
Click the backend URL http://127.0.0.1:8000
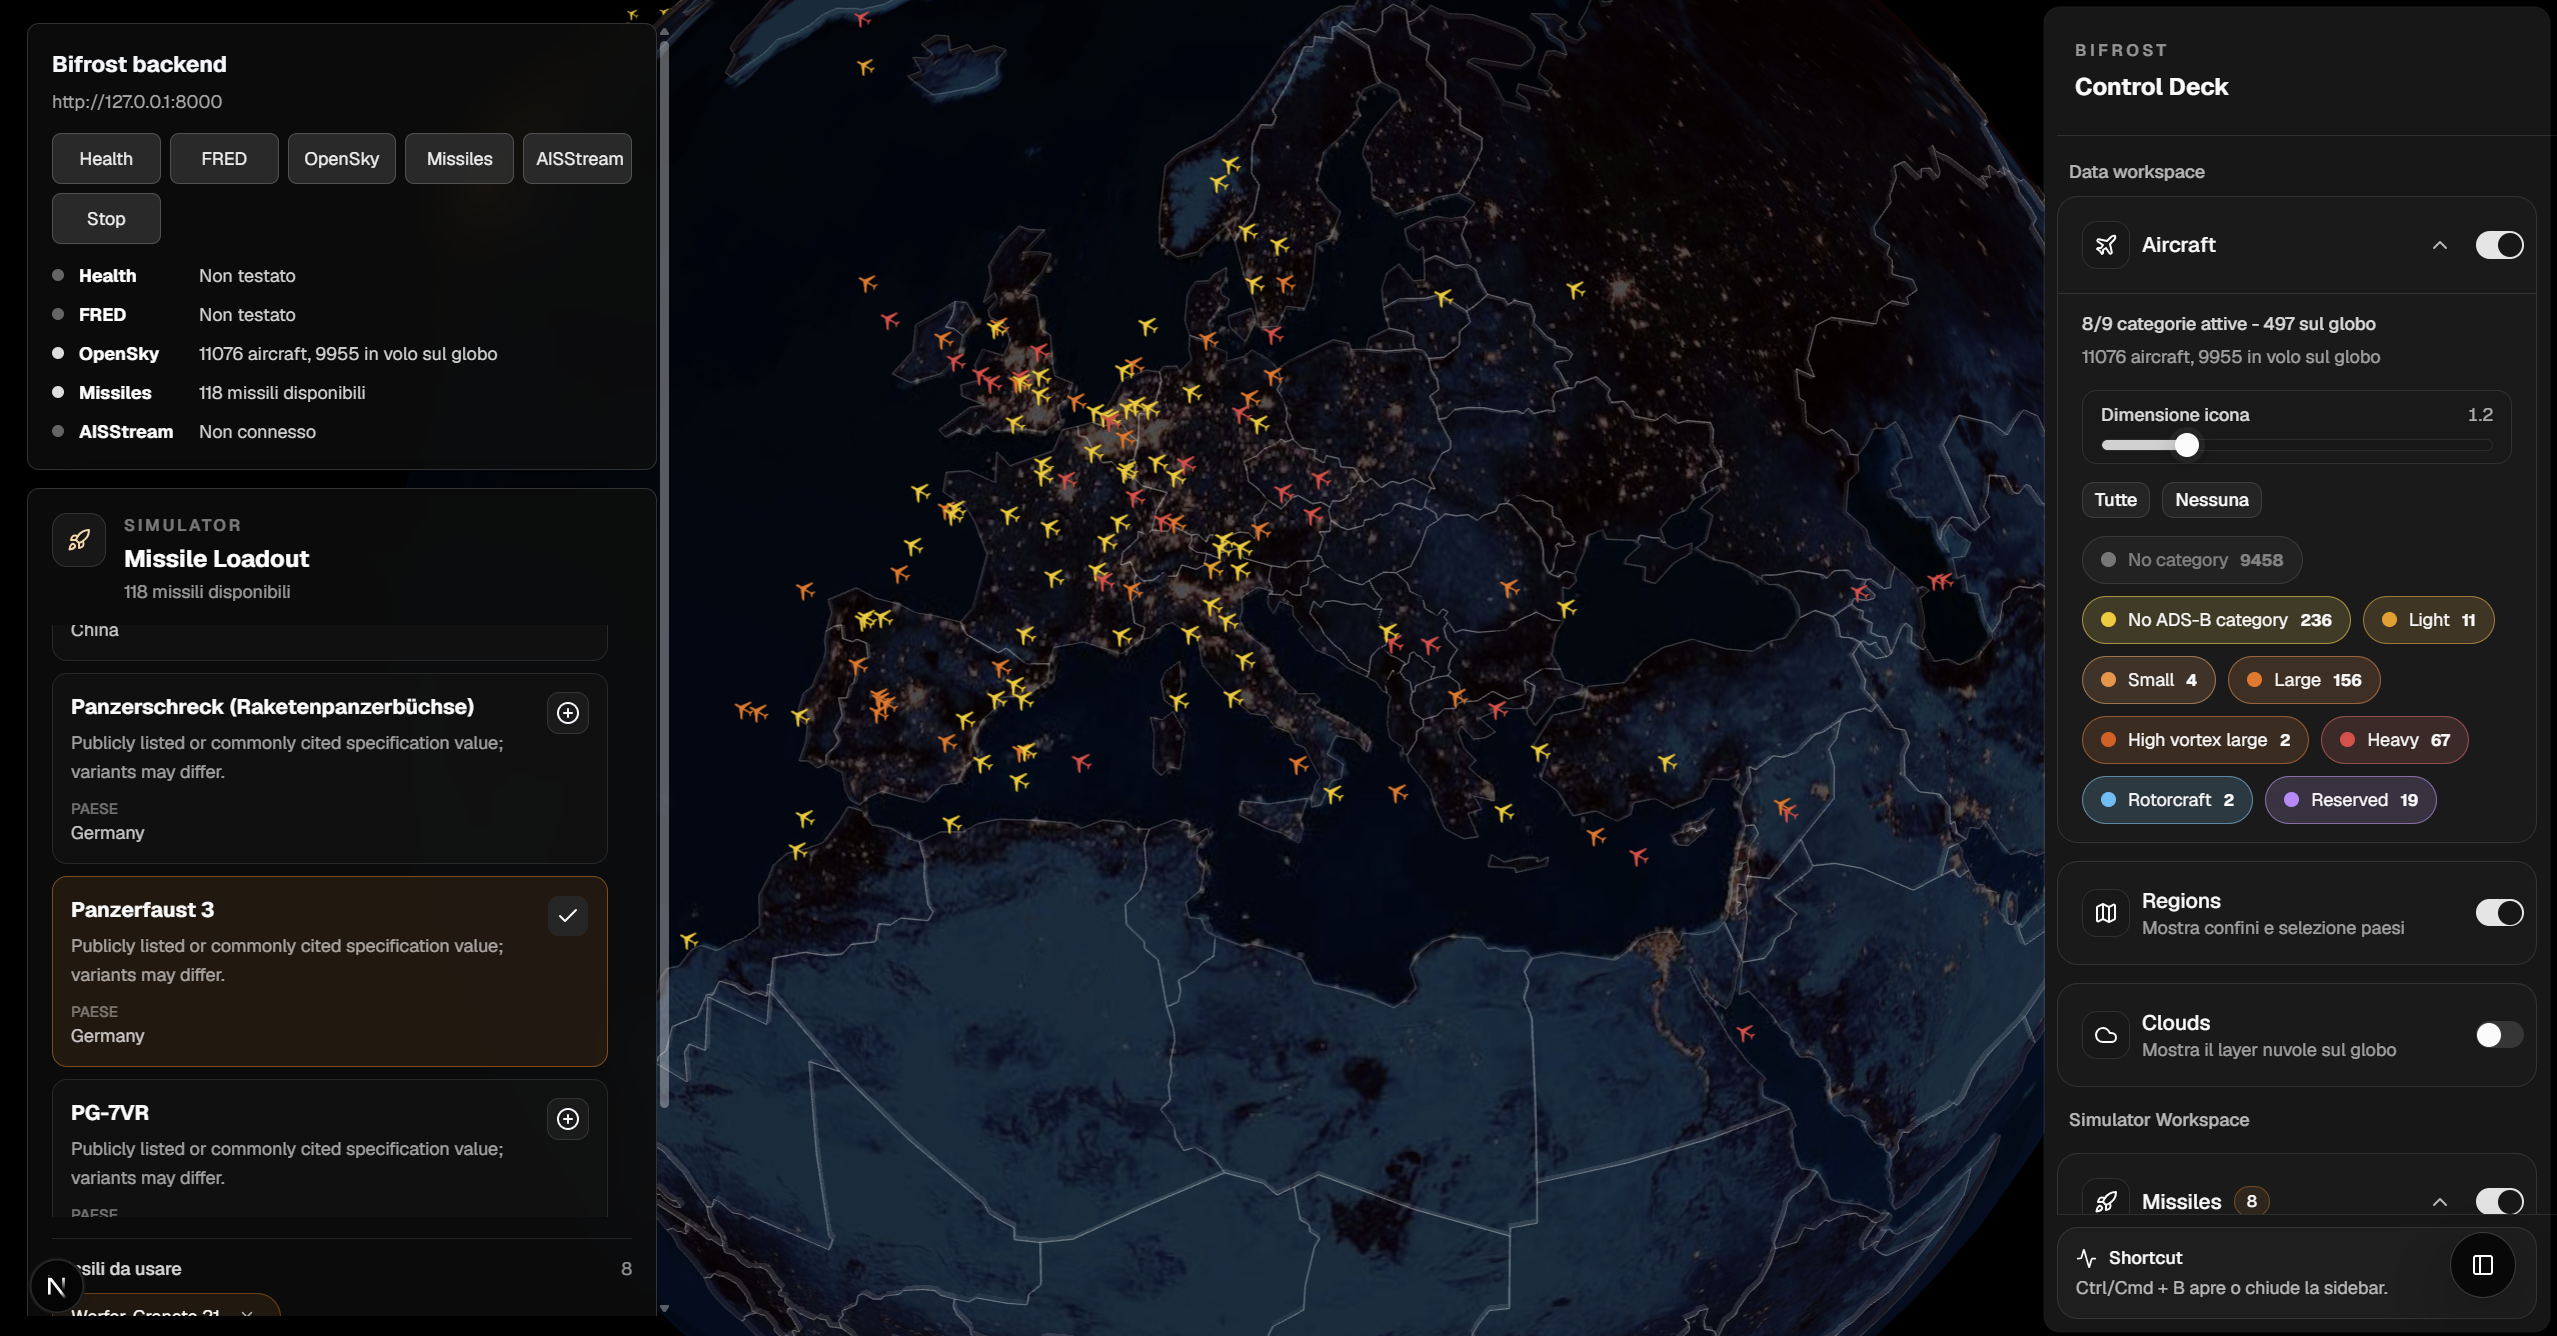point(137,102)
